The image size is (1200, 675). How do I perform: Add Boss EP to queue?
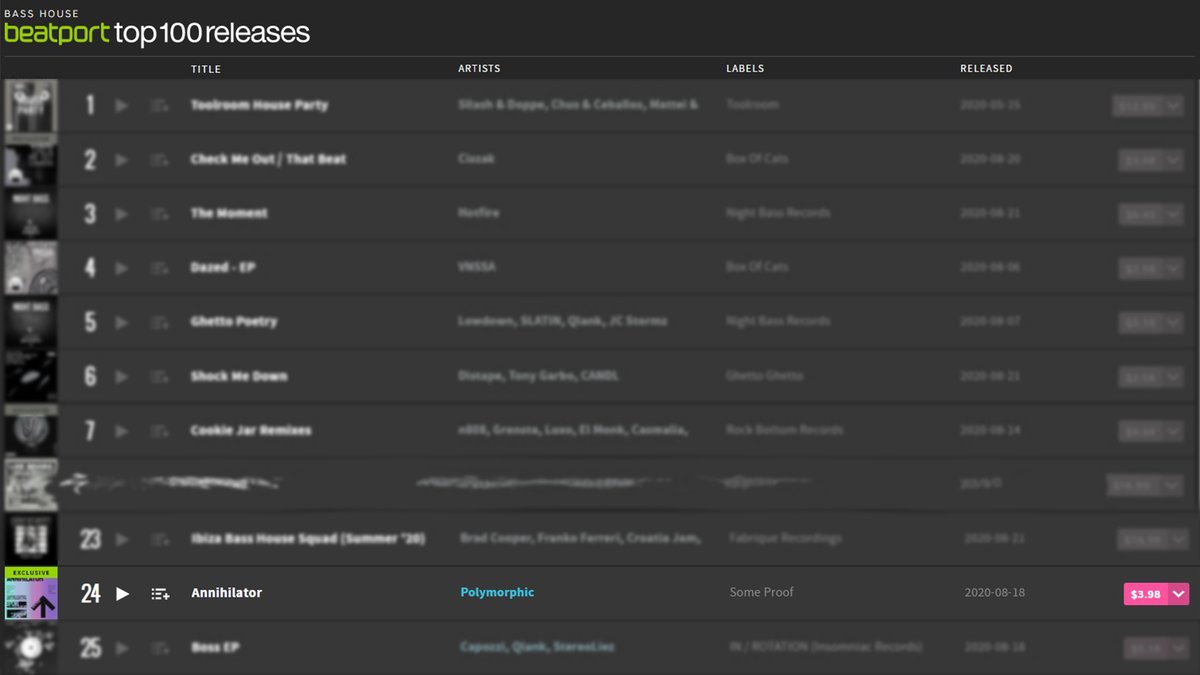tap(159, 648)
